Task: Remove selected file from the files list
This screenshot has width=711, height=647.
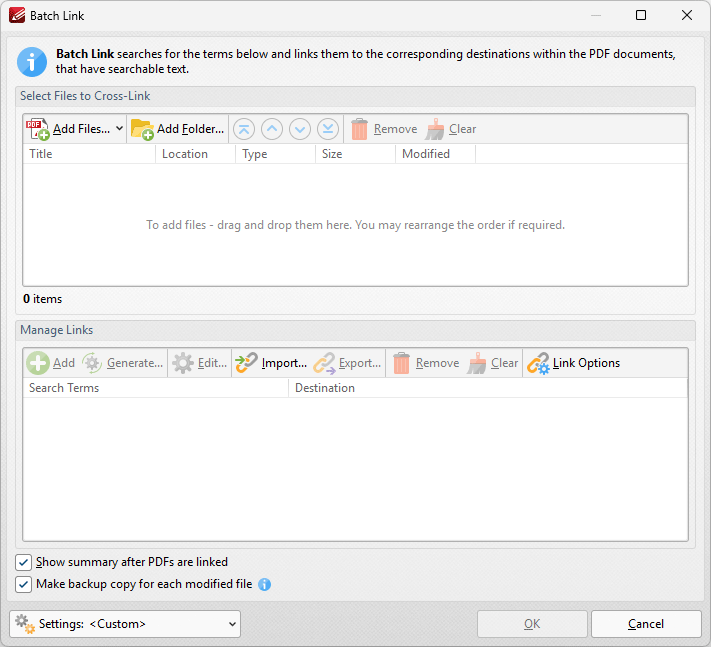Action: (384, 129)
